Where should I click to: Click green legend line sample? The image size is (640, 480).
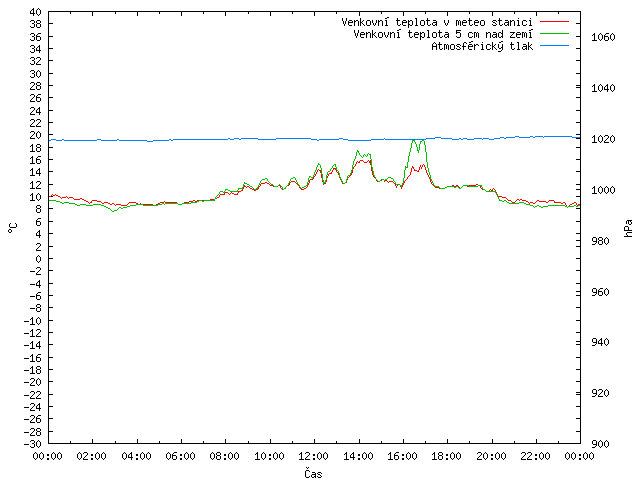coord(554,33)
